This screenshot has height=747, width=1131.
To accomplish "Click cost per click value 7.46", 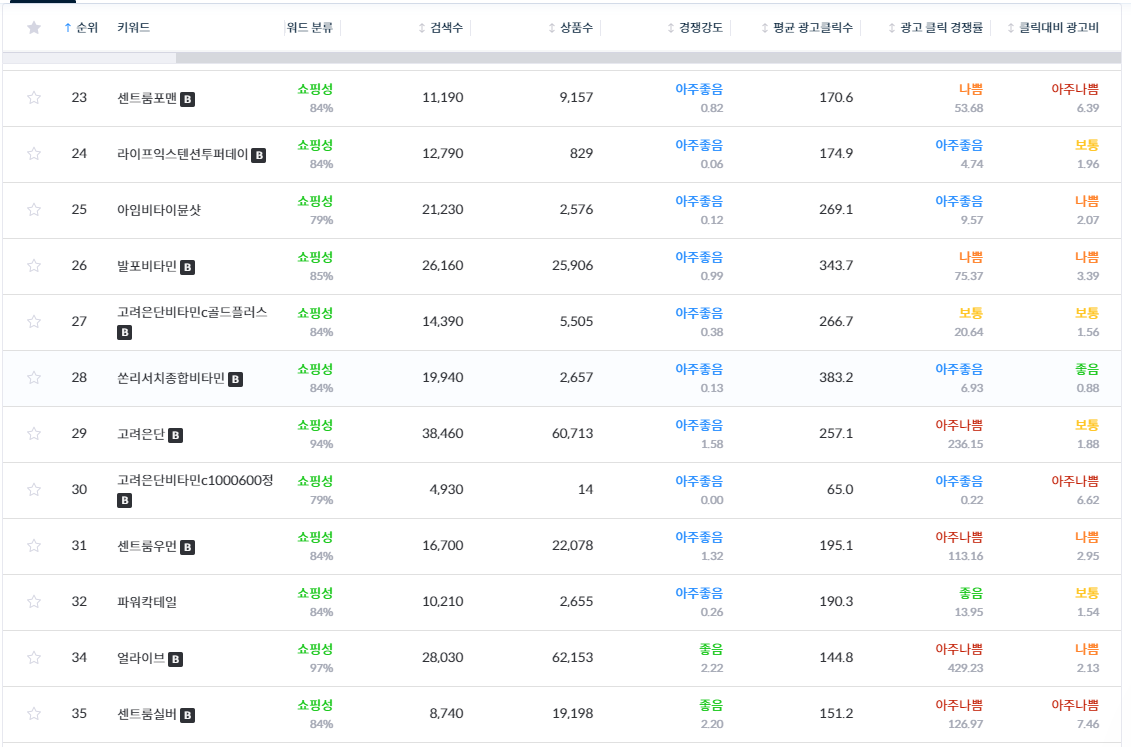I will pyautogui.click(x=1088, y=724).
